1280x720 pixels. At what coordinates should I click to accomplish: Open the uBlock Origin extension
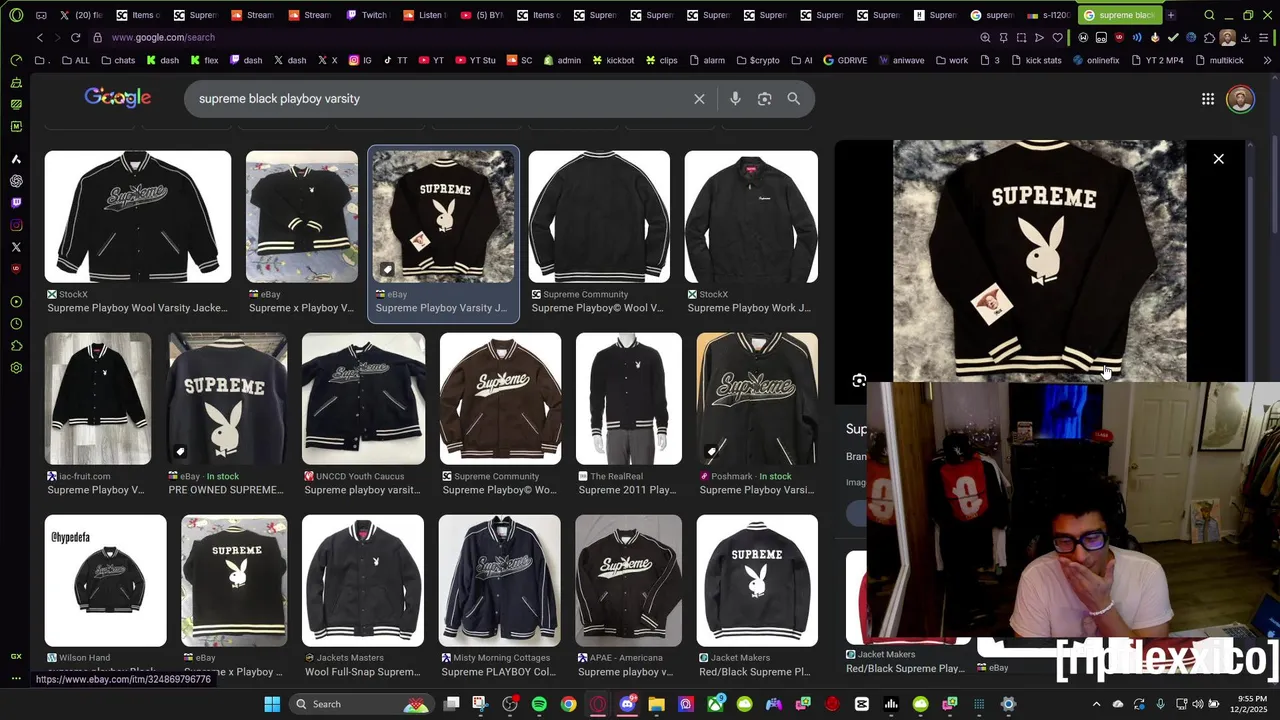tap(1119, 38)
